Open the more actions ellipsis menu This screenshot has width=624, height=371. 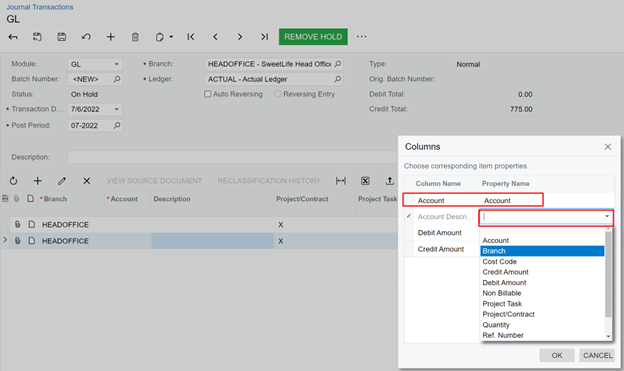361,37
